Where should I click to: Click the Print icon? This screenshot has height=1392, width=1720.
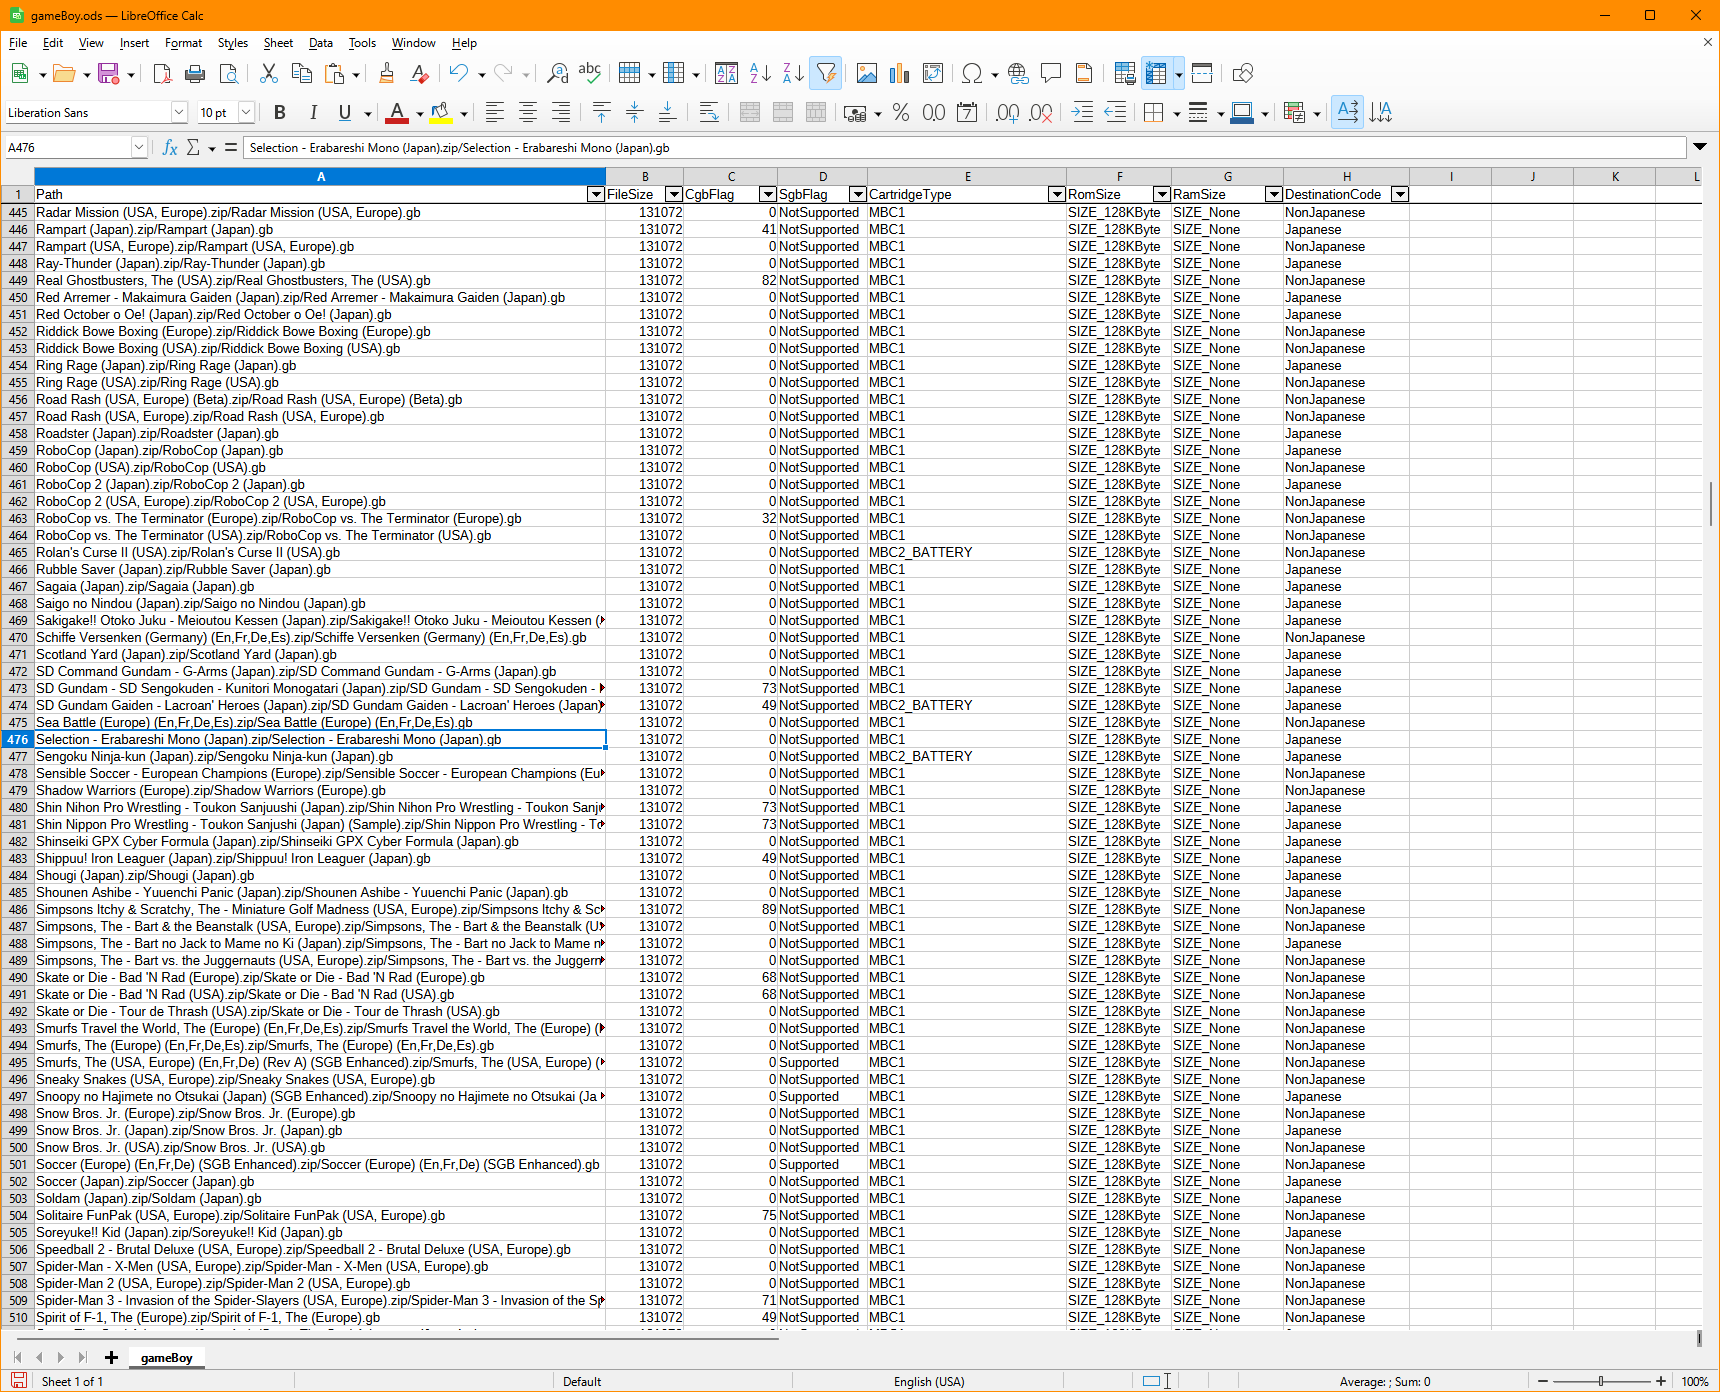(195, 73)
